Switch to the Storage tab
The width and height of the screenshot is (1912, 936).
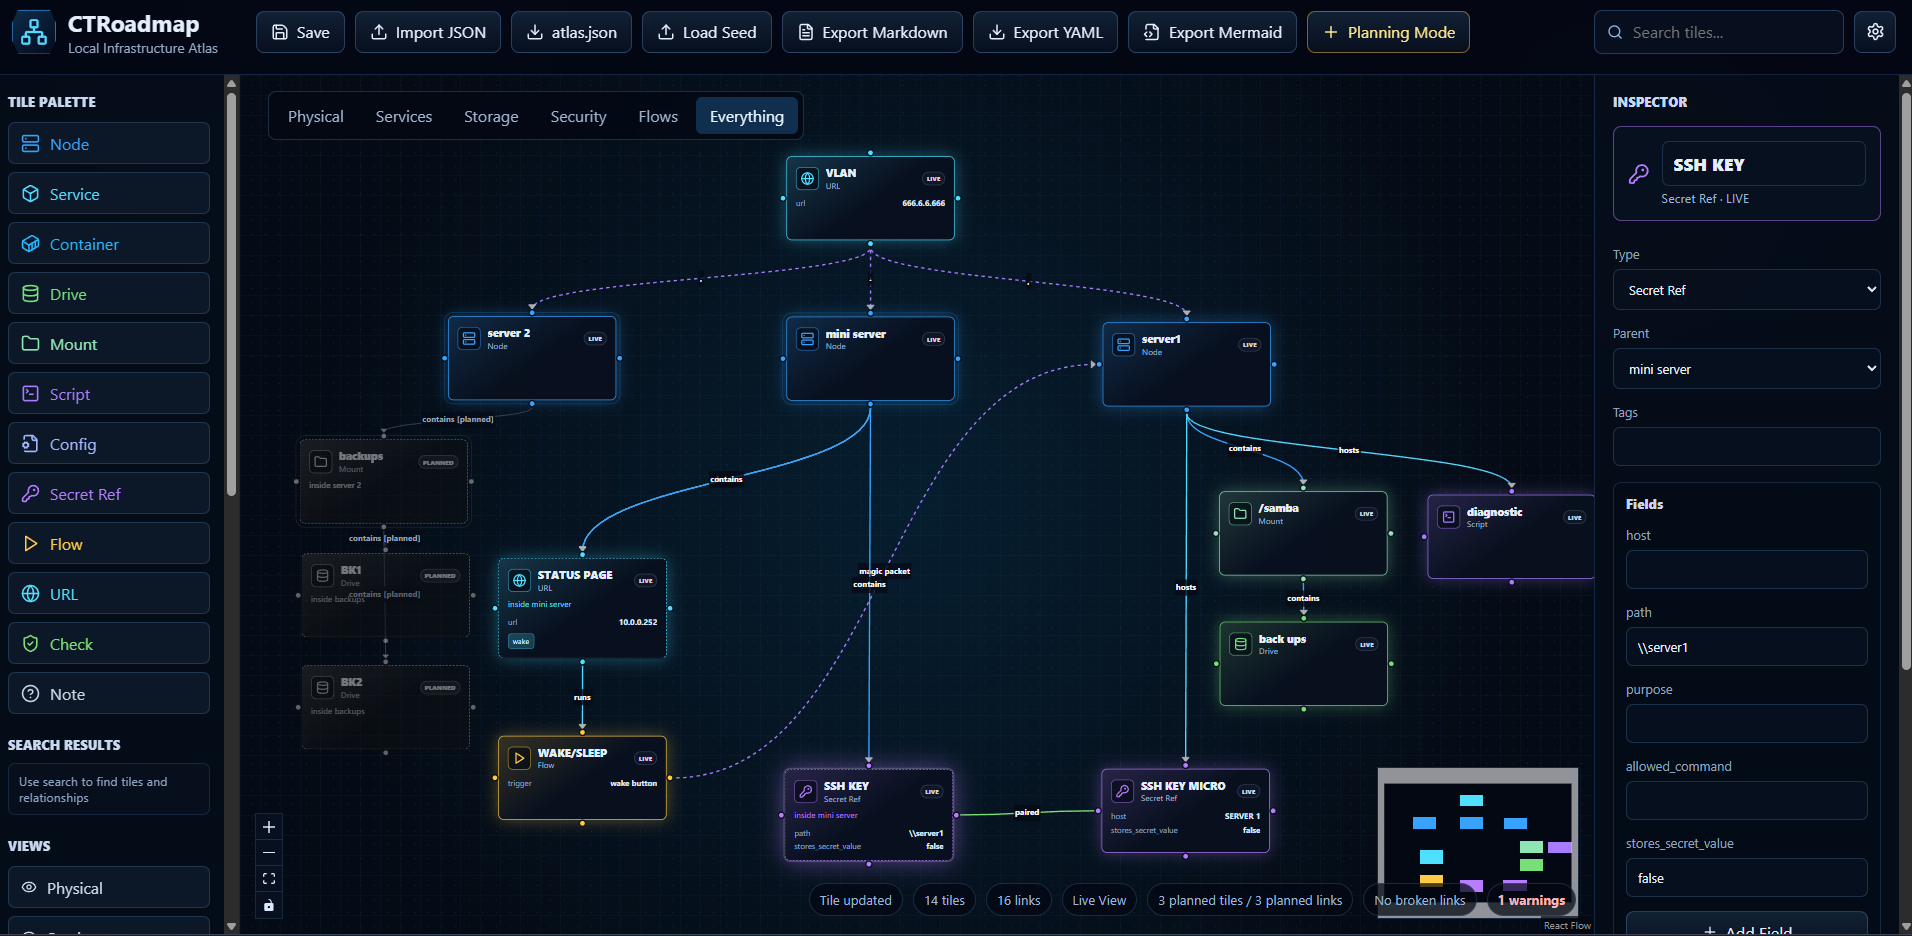[491, 116]
